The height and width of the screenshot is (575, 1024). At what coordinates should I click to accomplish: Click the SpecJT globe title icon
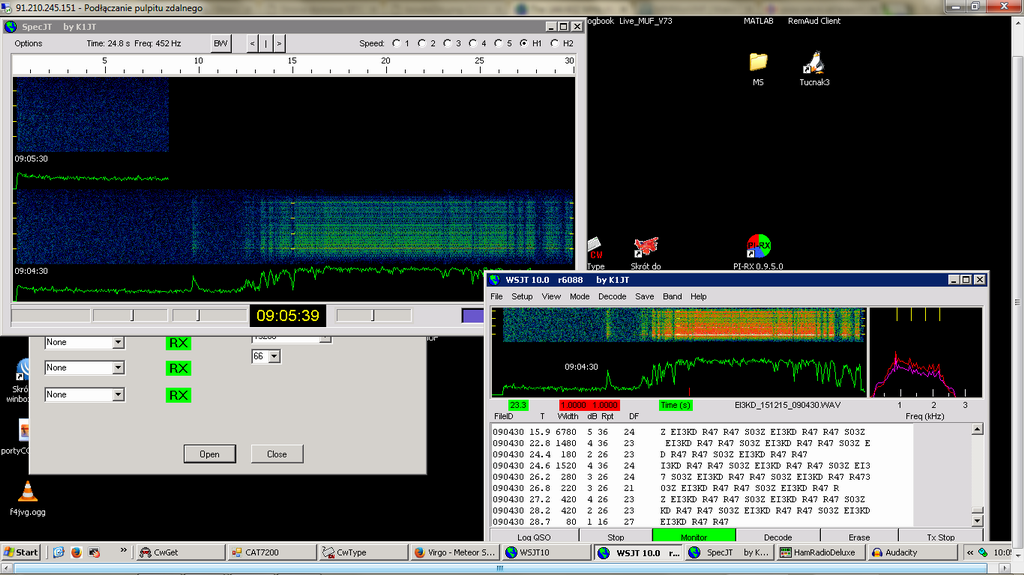tap(10, 27)
